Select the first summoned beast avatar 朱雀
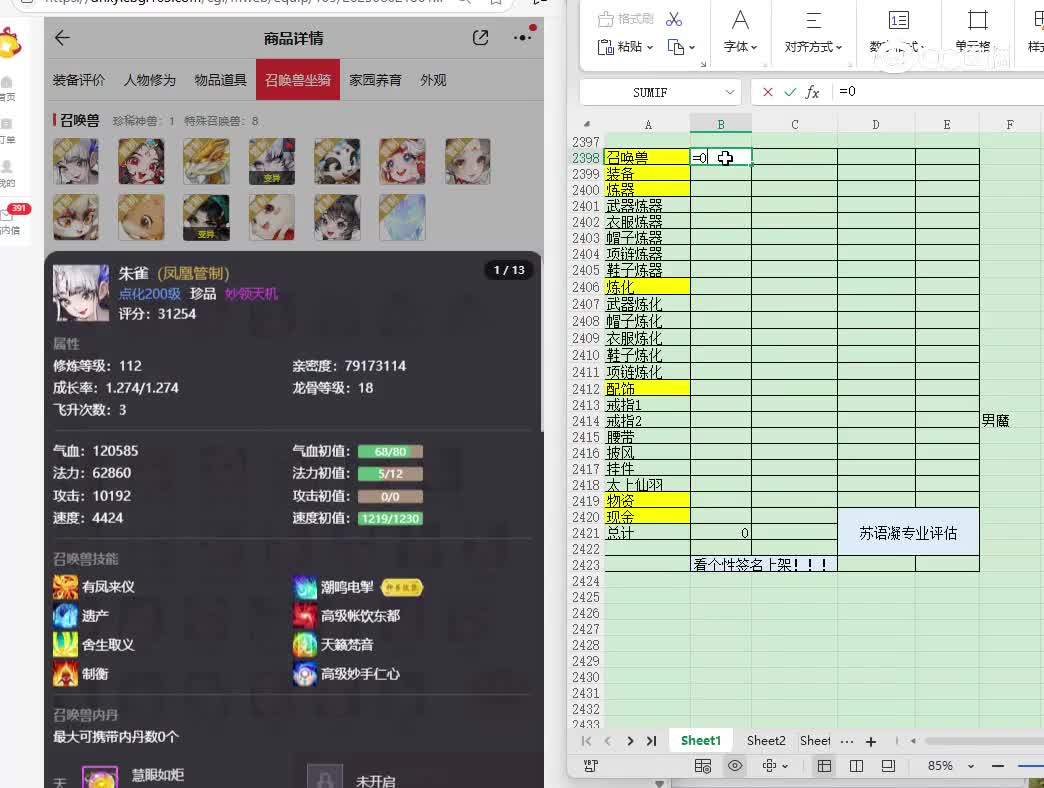The image size is (1044, 788). (x=76, y=161)
